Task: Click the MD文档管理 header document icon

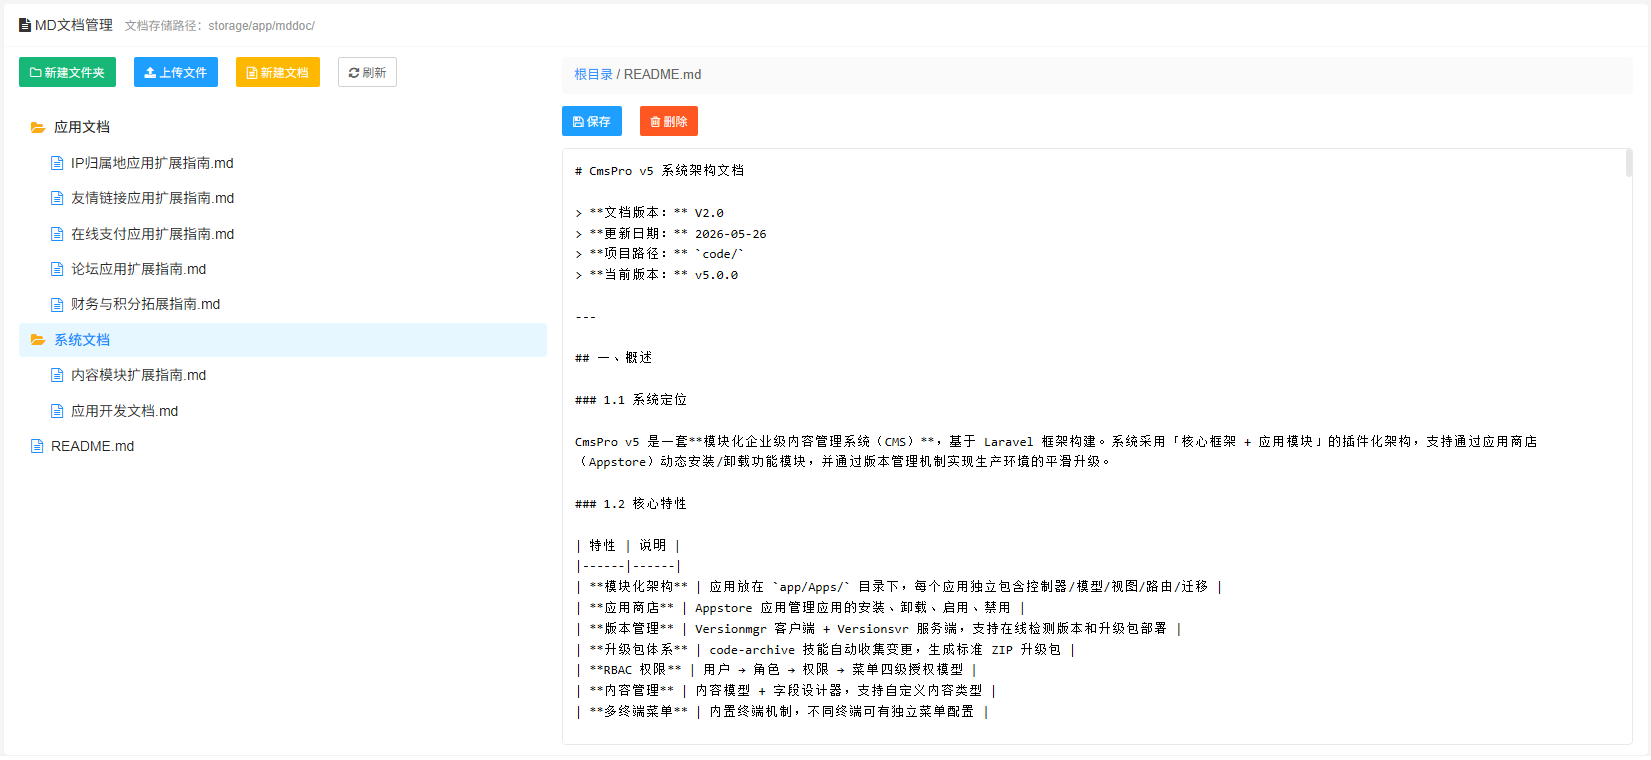Action: [x=25, y=25]
